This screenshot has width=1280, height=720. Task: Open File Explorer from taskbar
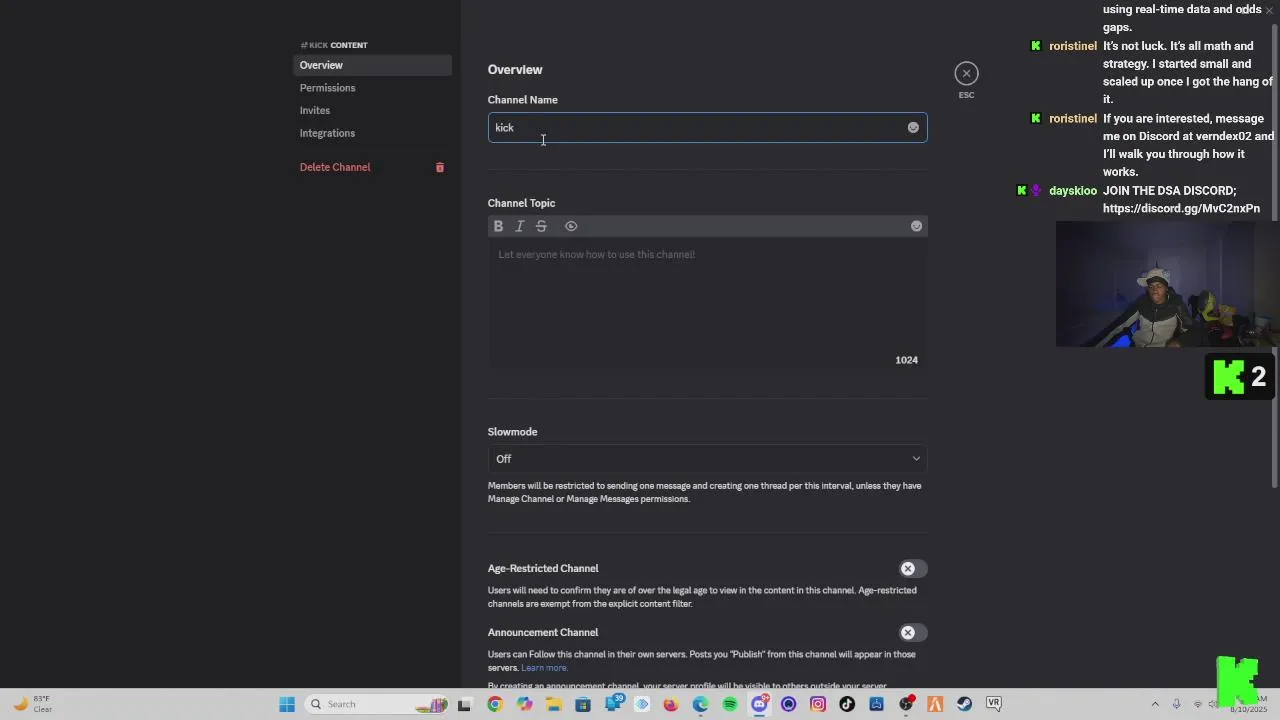(x=553, y=704)
